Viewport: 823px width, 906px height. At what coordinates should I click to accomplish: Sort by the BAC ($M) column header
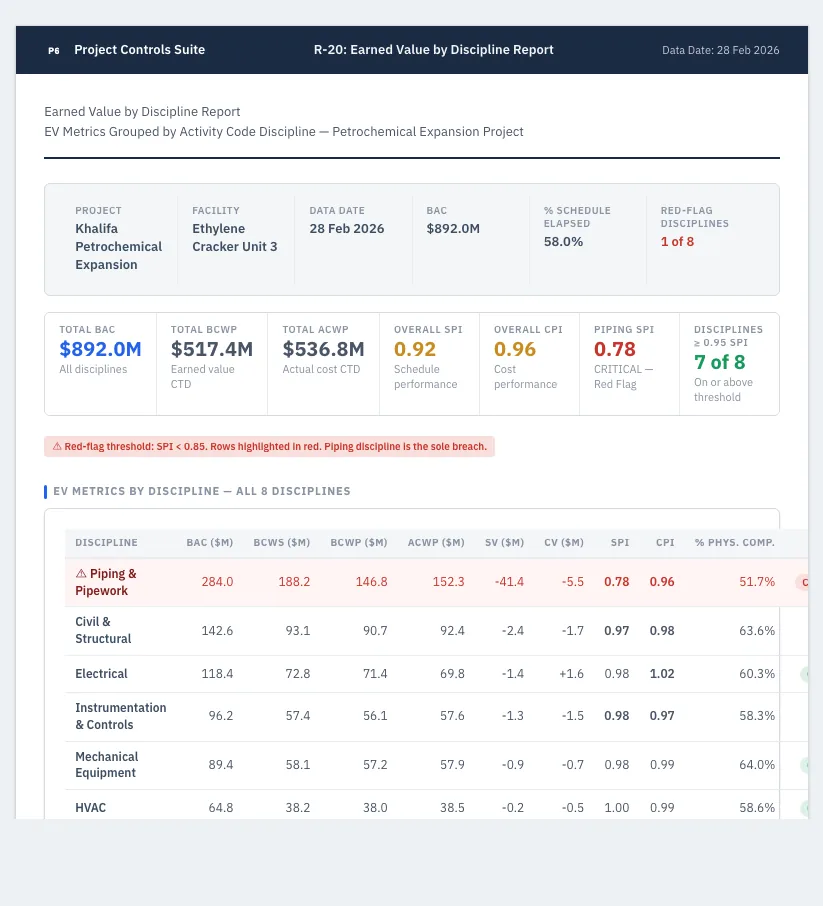[x=209, y=543]
